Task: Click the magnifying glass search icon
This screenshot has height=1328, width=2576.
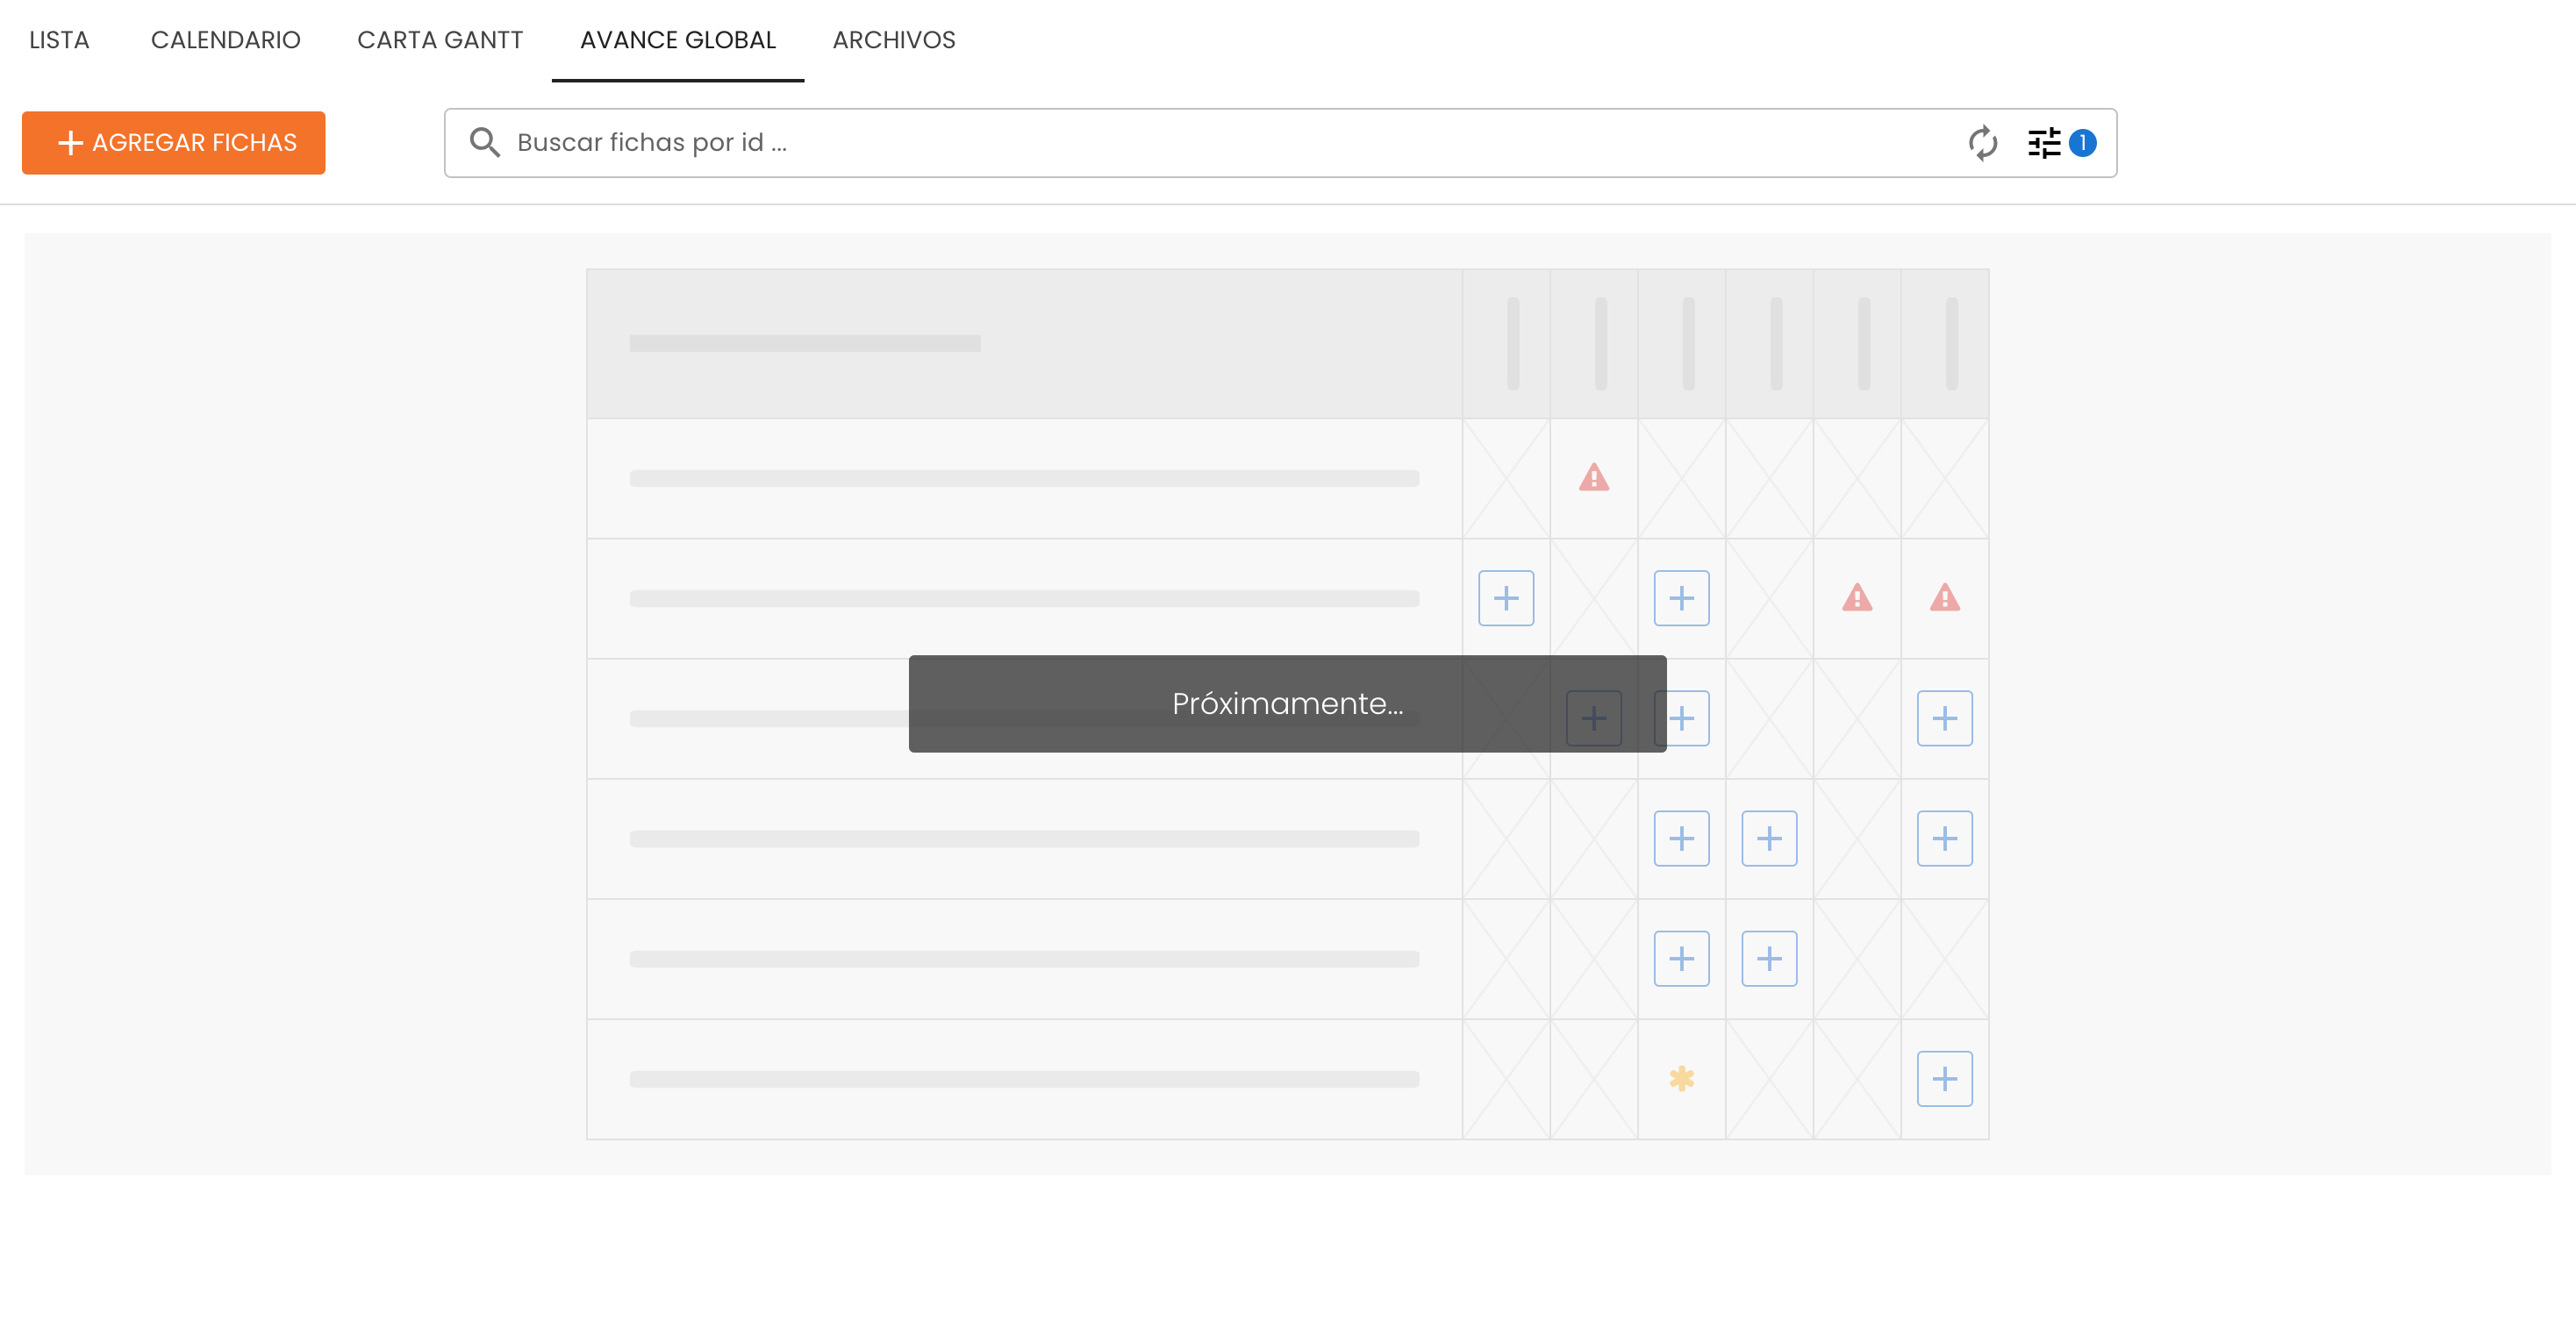Action: coord(485,143)
